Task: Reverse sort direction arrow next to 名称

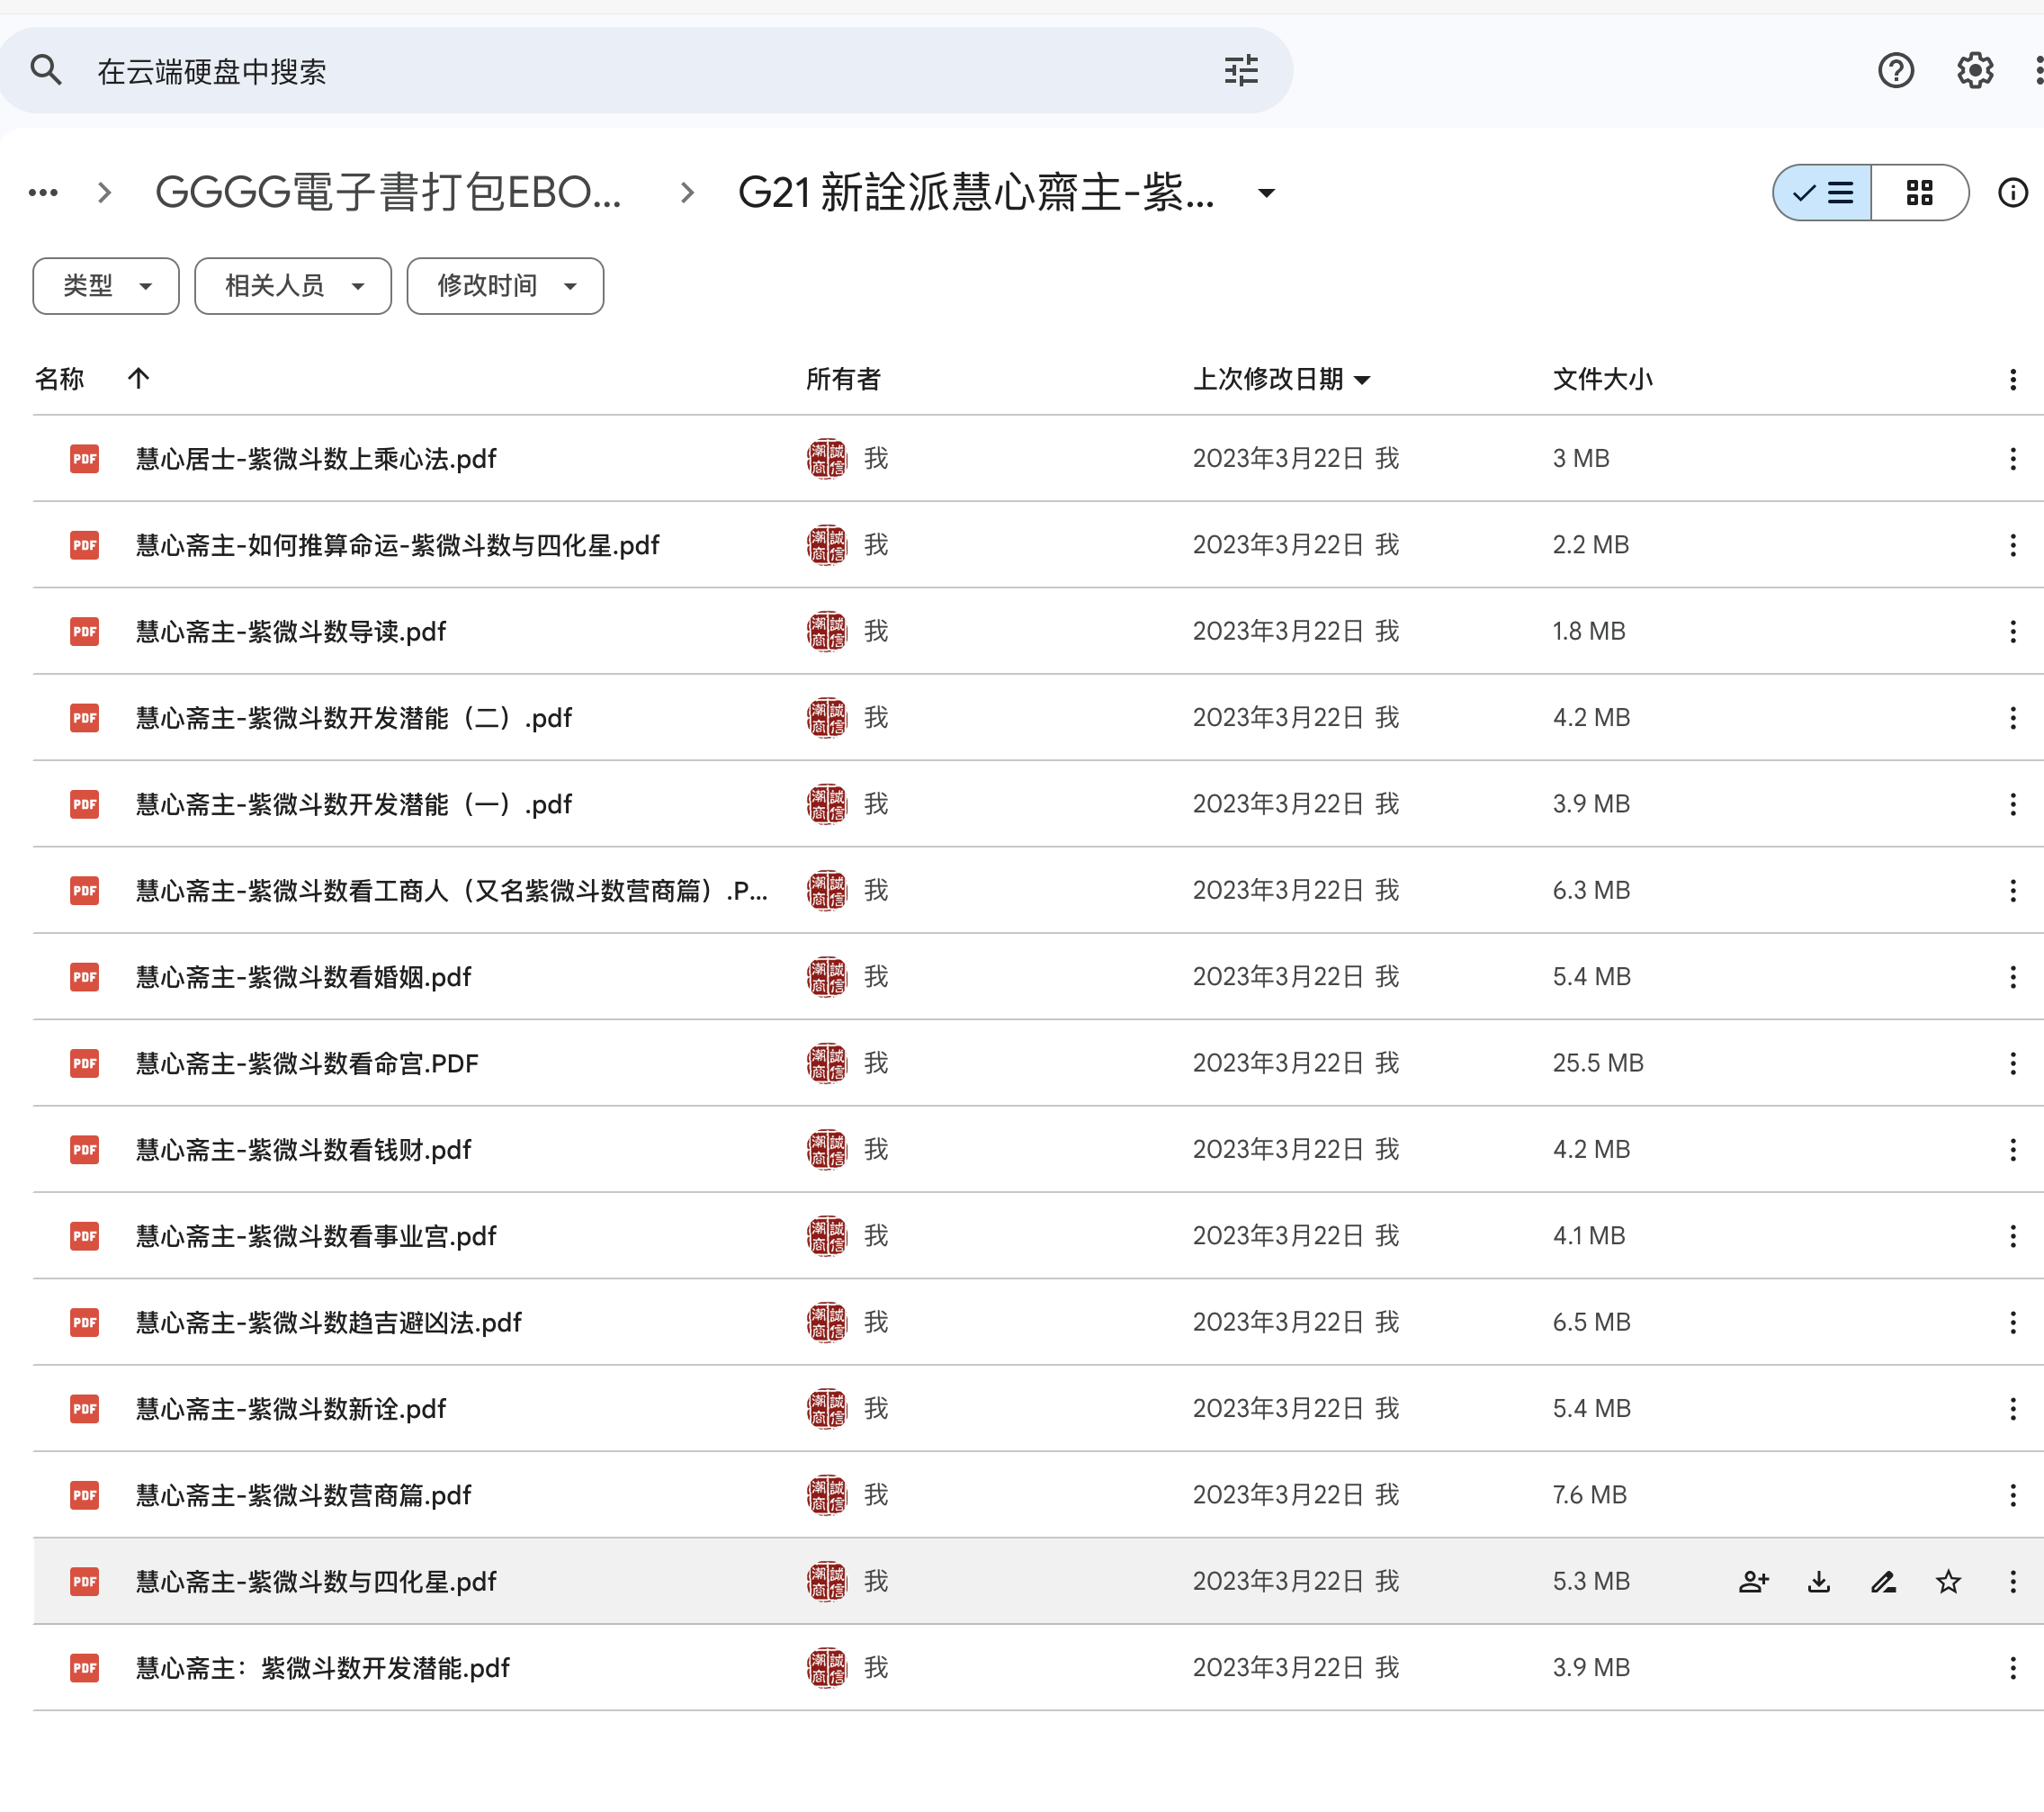Action: tap(139, 378)
